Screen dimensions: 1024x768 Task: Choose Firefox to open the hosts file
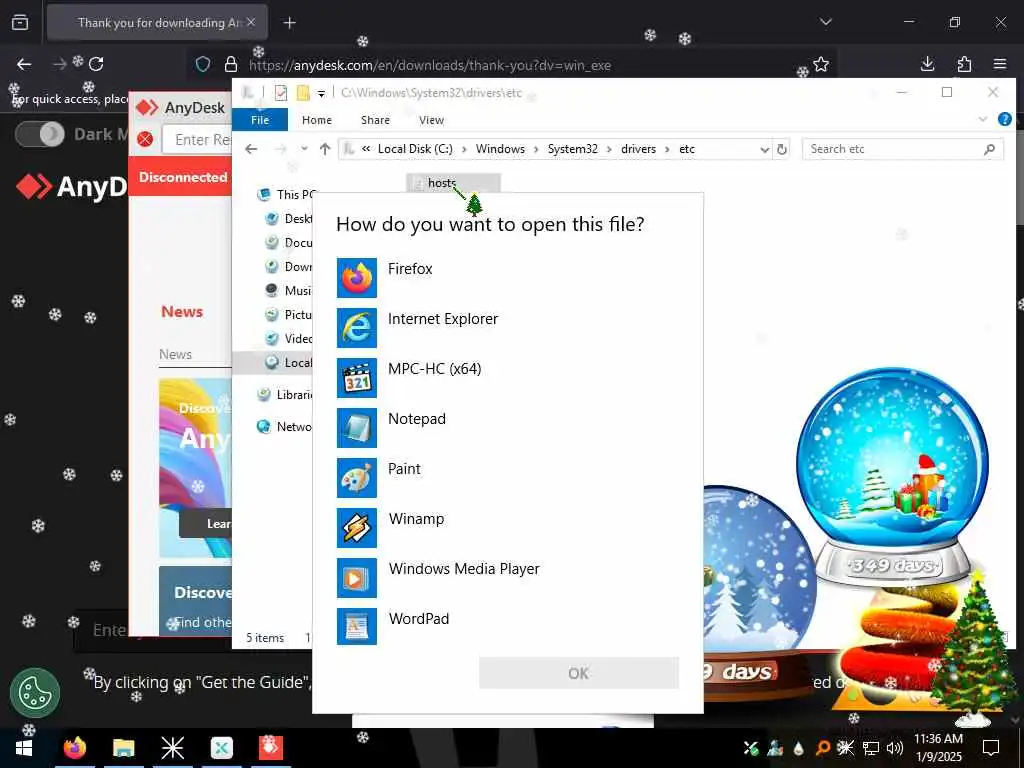click(x=507, y=278)
